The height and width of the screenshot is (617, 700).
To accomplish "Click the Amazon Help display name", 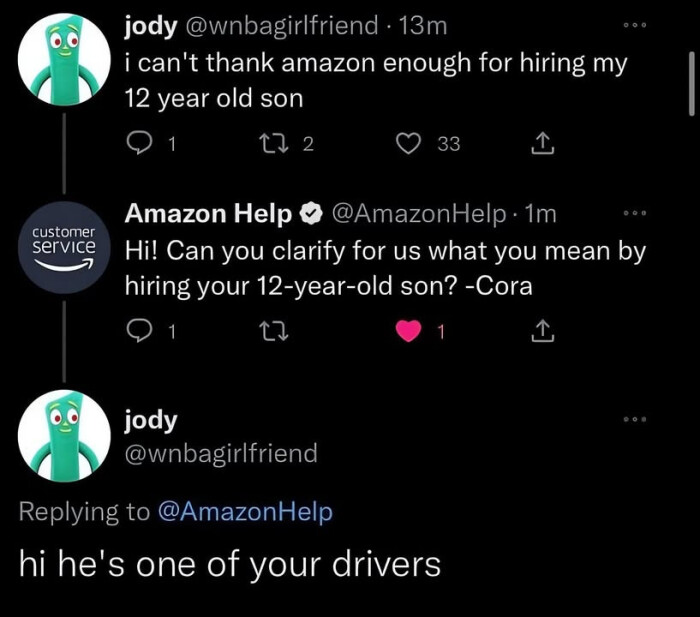I will click(208, 213).
